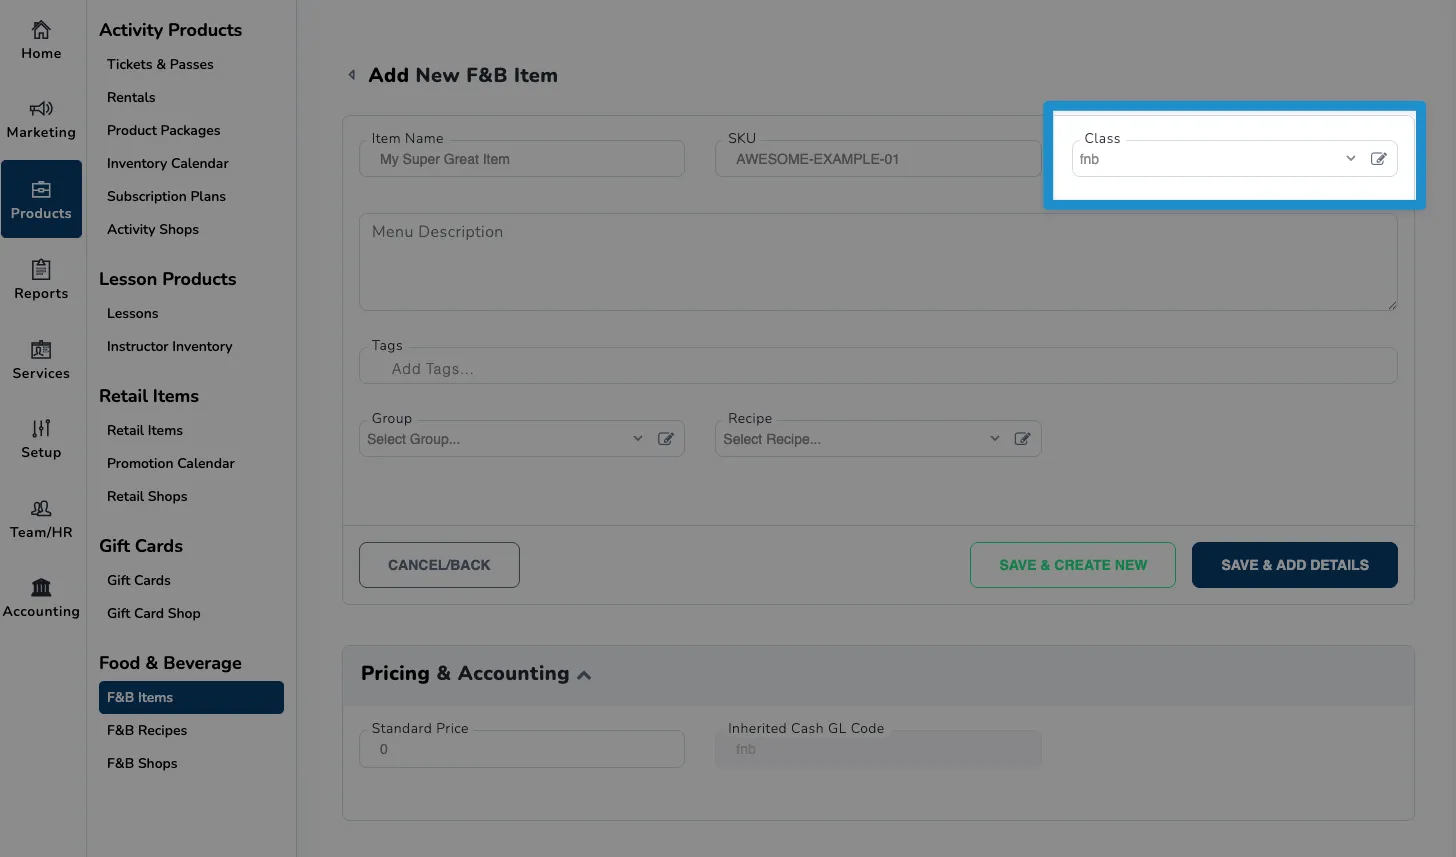
Task: Click the Add Tags field
Action: tap(878, 368)
